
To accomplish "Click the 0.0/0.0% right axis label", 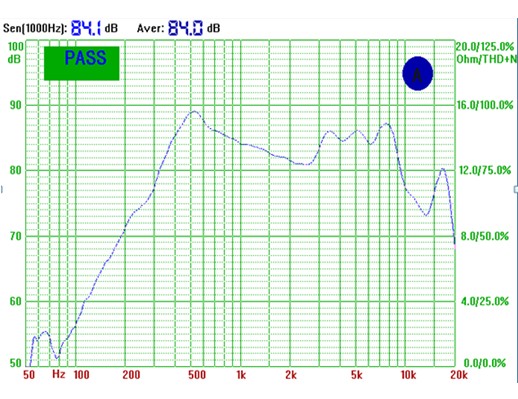I will 484,363.
